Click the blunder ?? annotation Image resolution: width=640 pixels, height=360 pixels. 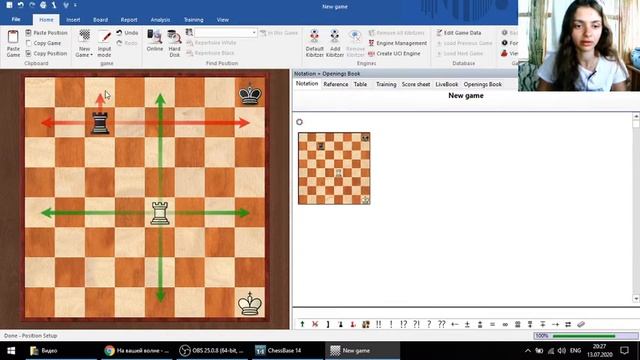click(442, 324)
